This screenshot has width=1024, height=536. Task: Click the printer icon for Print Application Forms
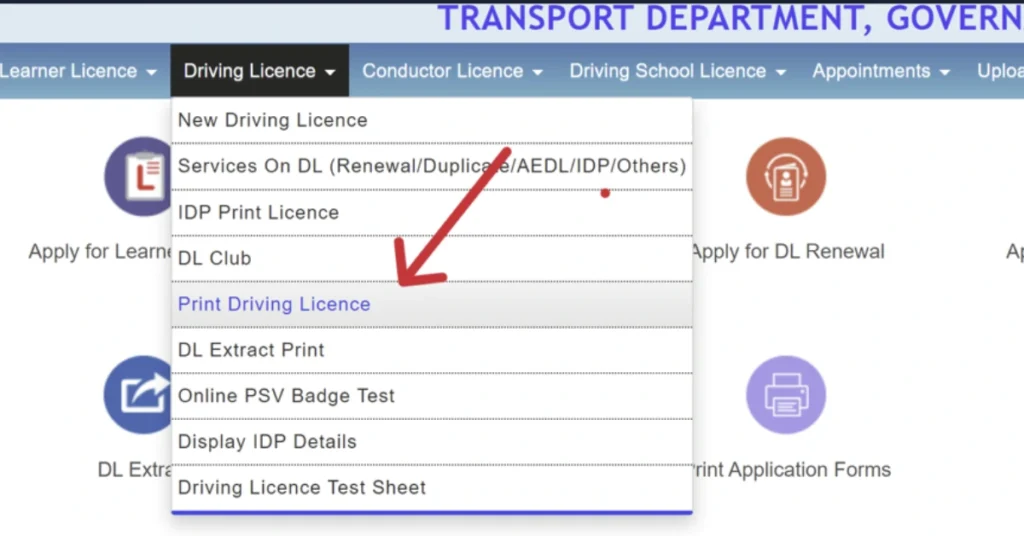785,395
